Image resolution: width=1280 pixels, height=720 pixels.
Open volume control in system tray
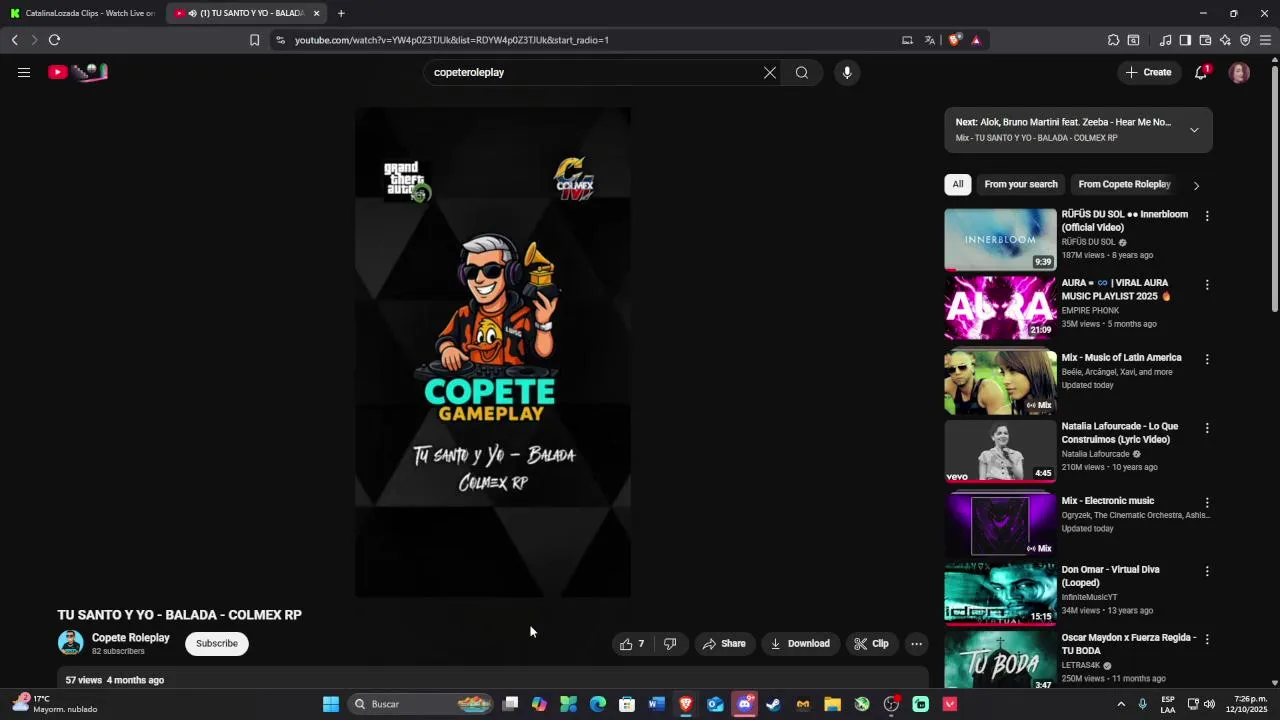pos(1210,704)
